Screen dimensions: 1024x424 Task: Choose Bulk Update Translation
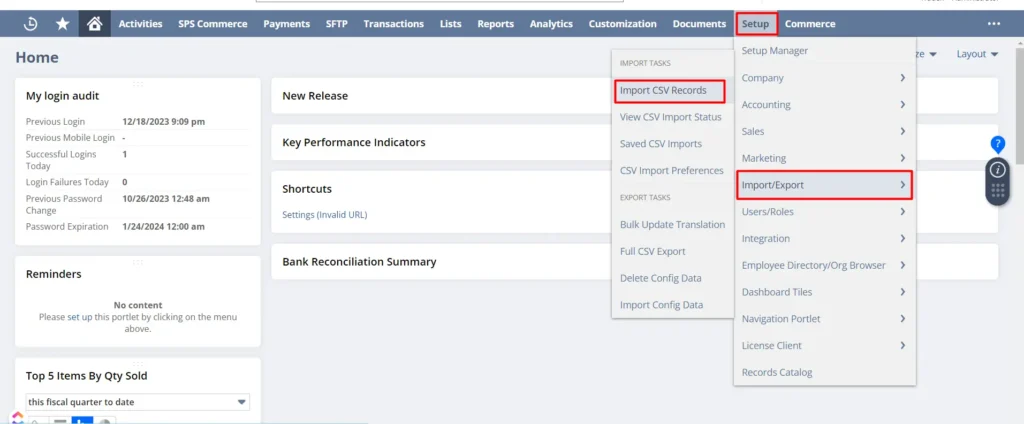[x=671, y=224]
